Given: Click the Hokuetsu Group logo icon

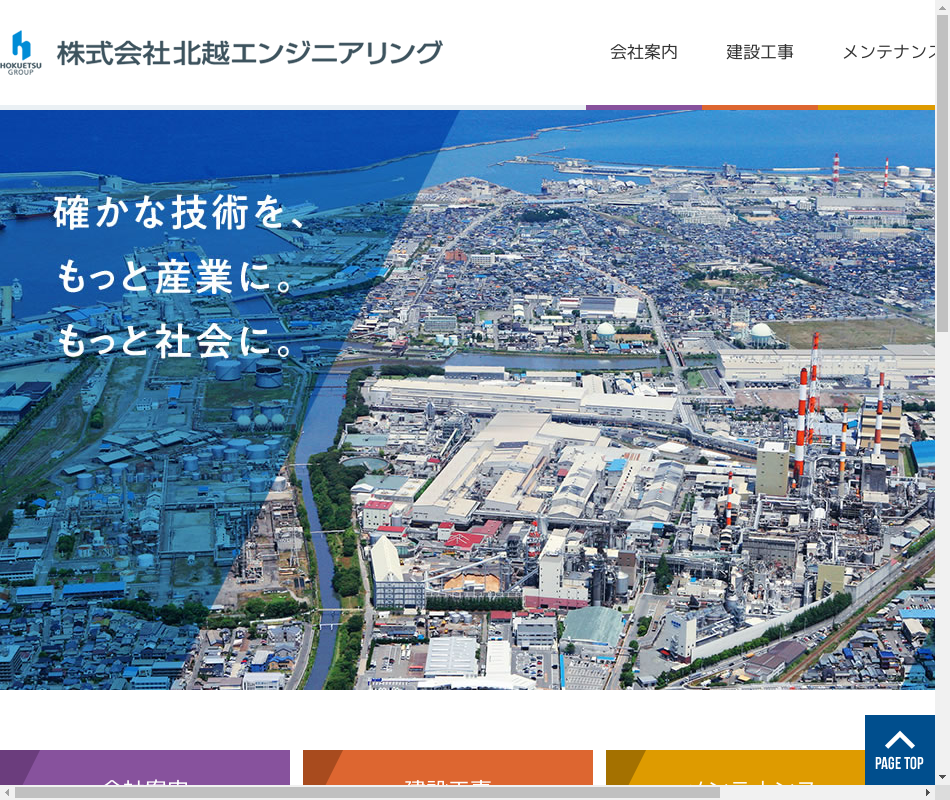Looking at the screenshot, I should [20, 53].
